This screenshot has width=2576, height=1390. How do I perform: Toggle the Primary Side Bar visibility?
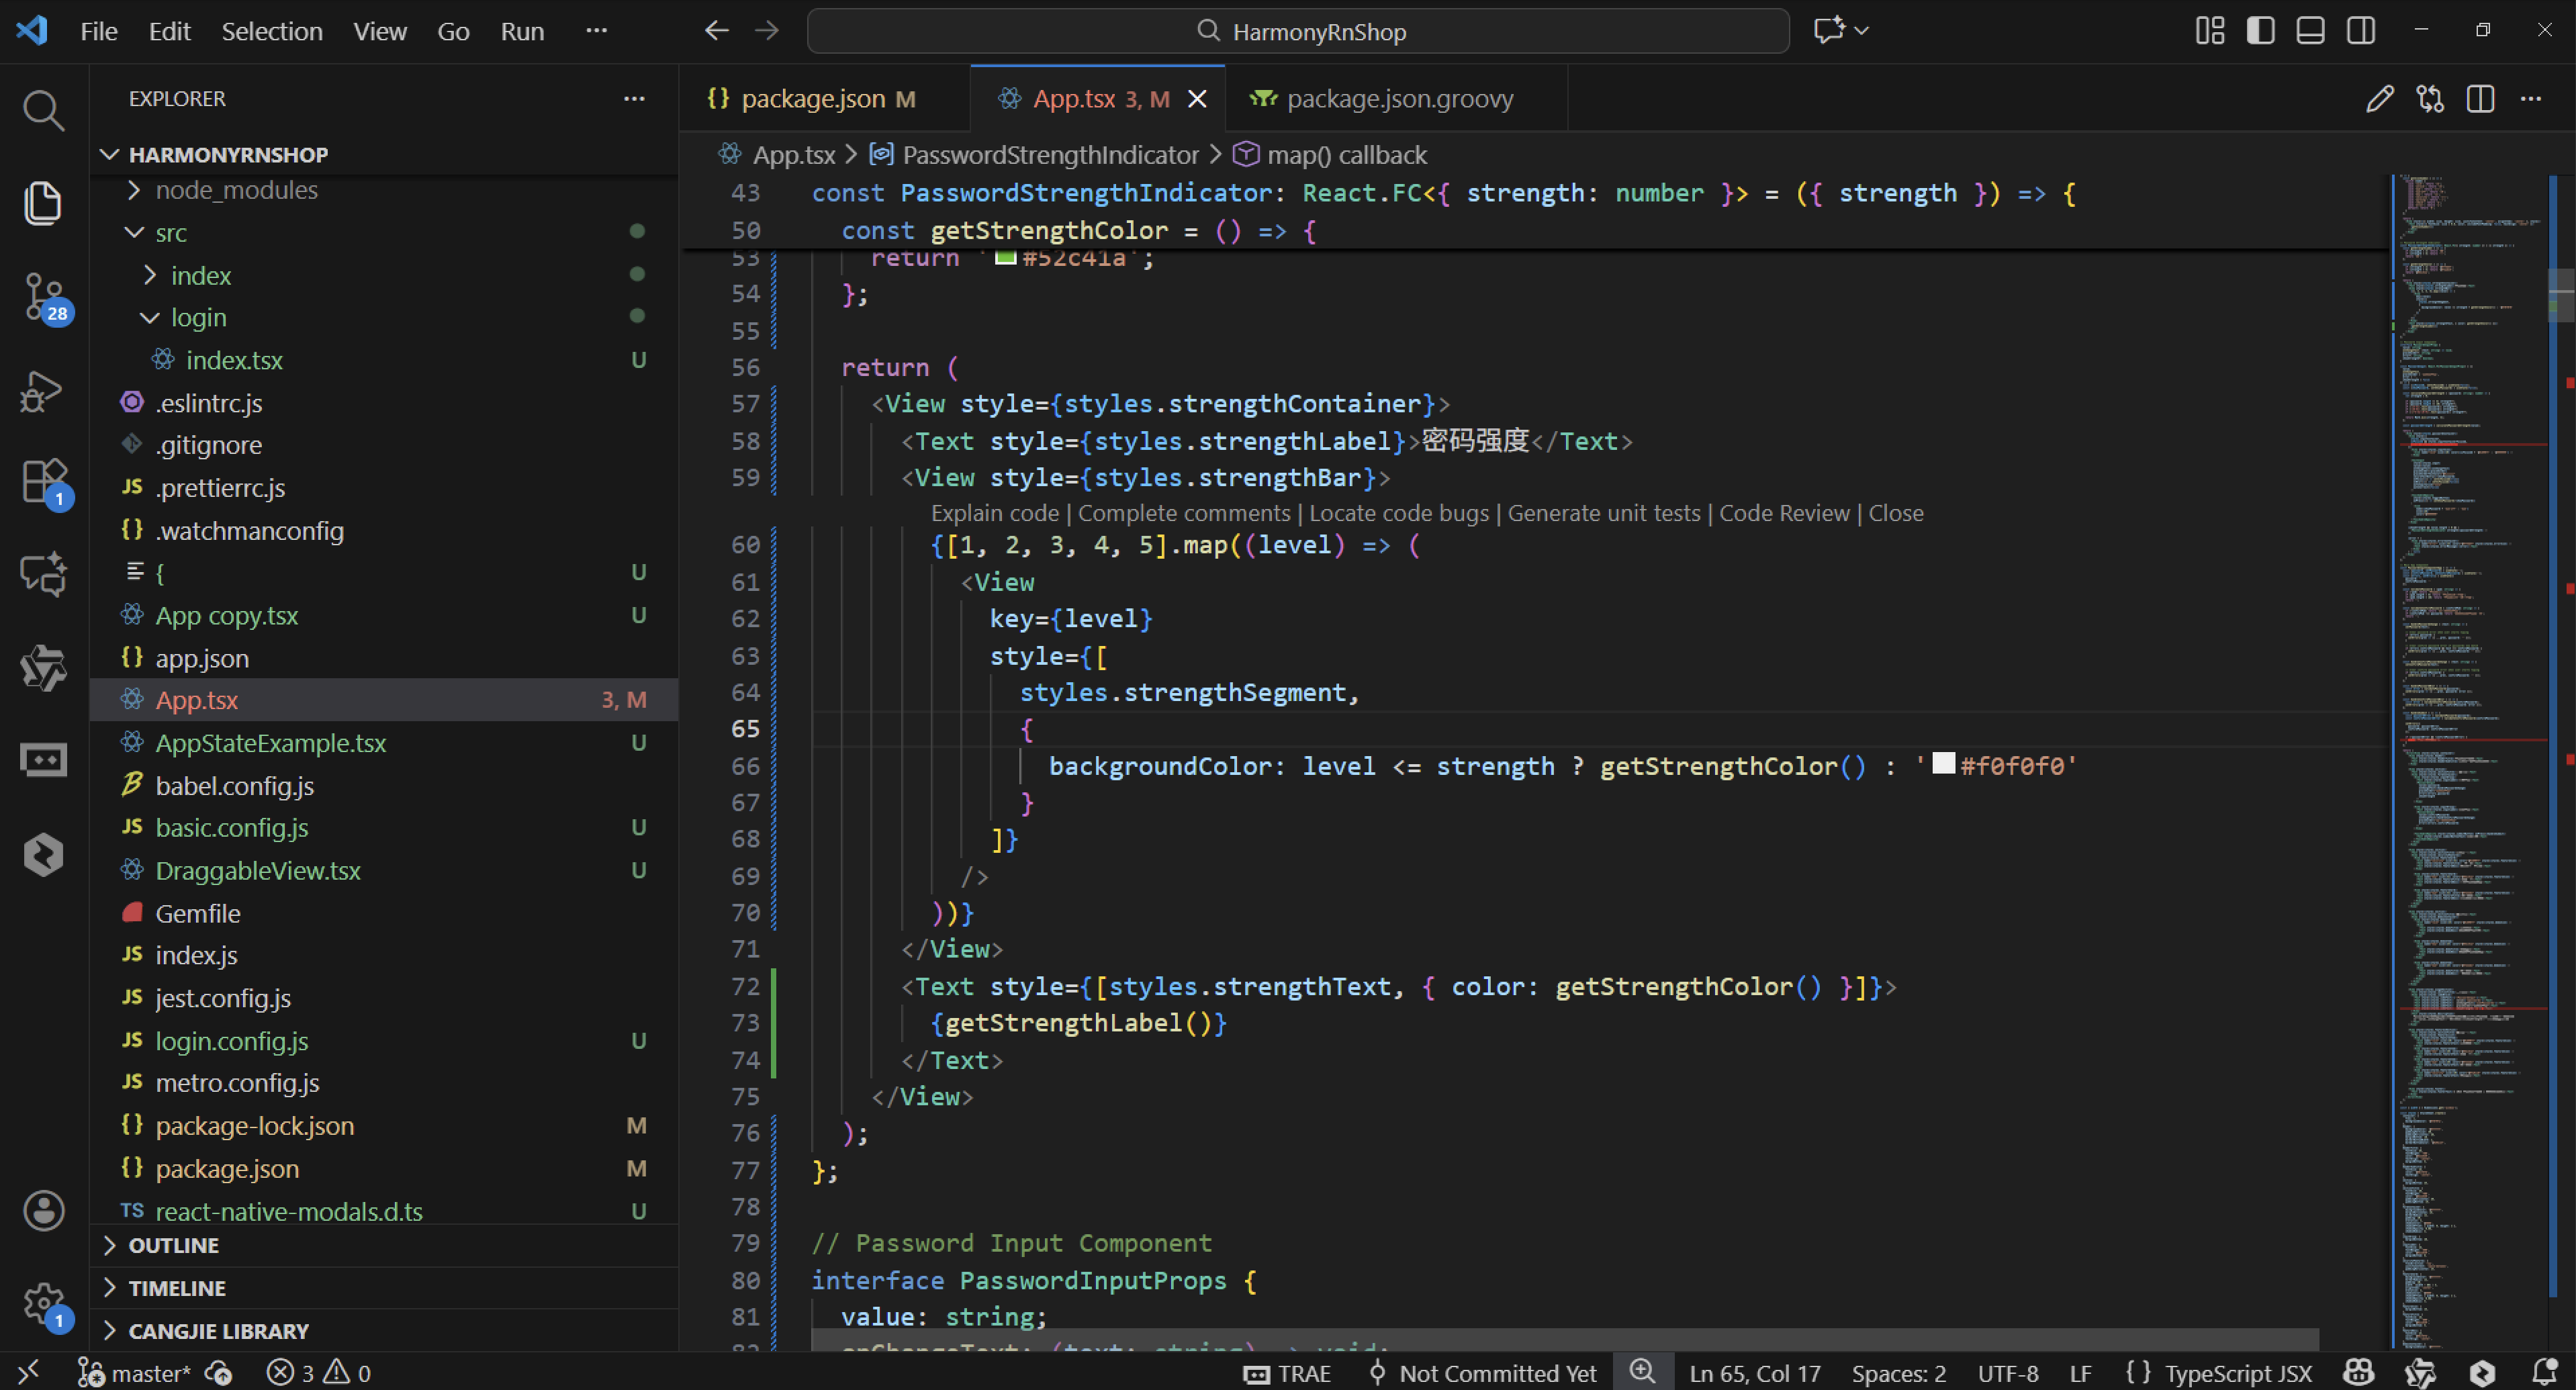2260,31
